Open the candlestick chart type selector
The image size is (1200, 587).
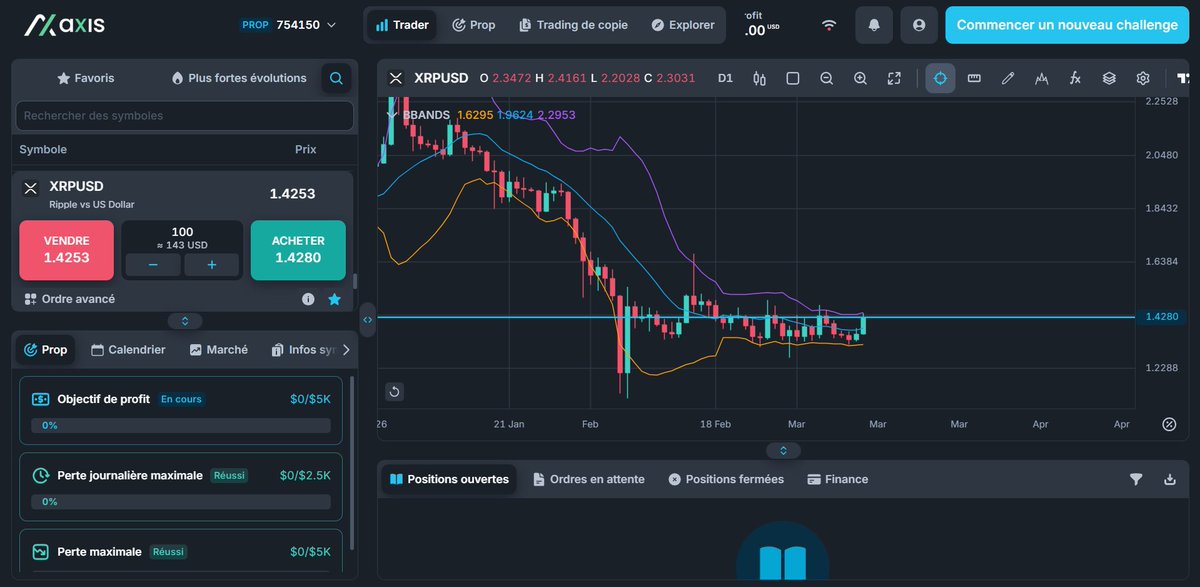pyautogui.click(x=759, y=78)
